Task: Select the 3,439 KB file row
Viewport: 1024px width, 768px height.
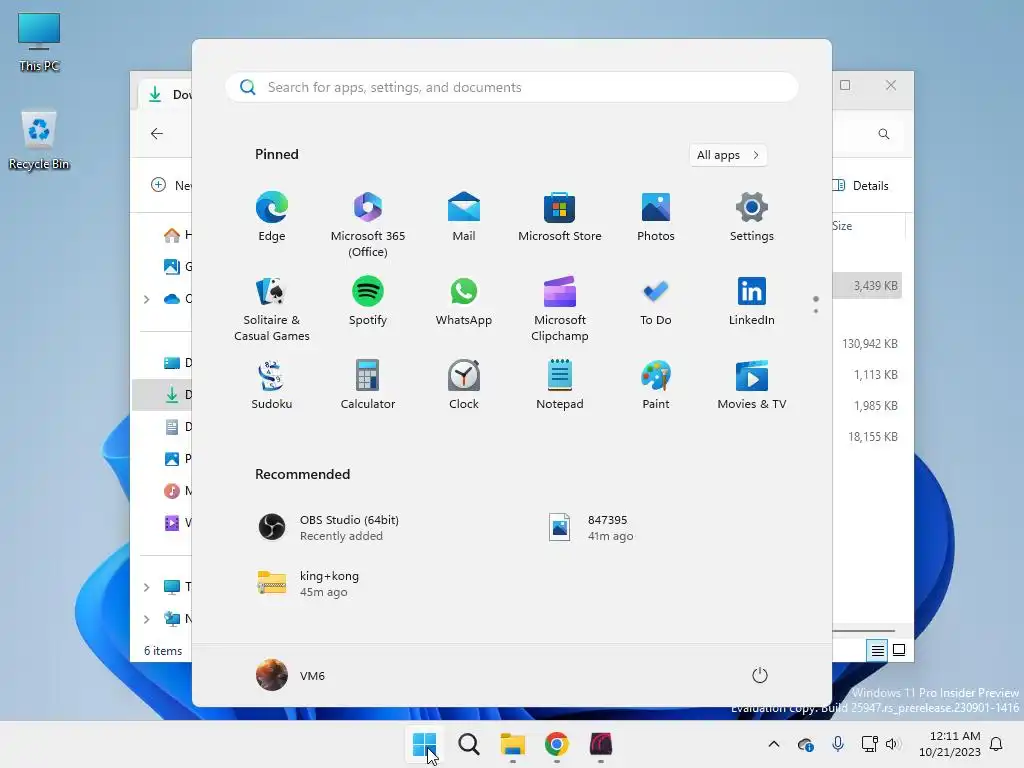Action: click(867, 286)
